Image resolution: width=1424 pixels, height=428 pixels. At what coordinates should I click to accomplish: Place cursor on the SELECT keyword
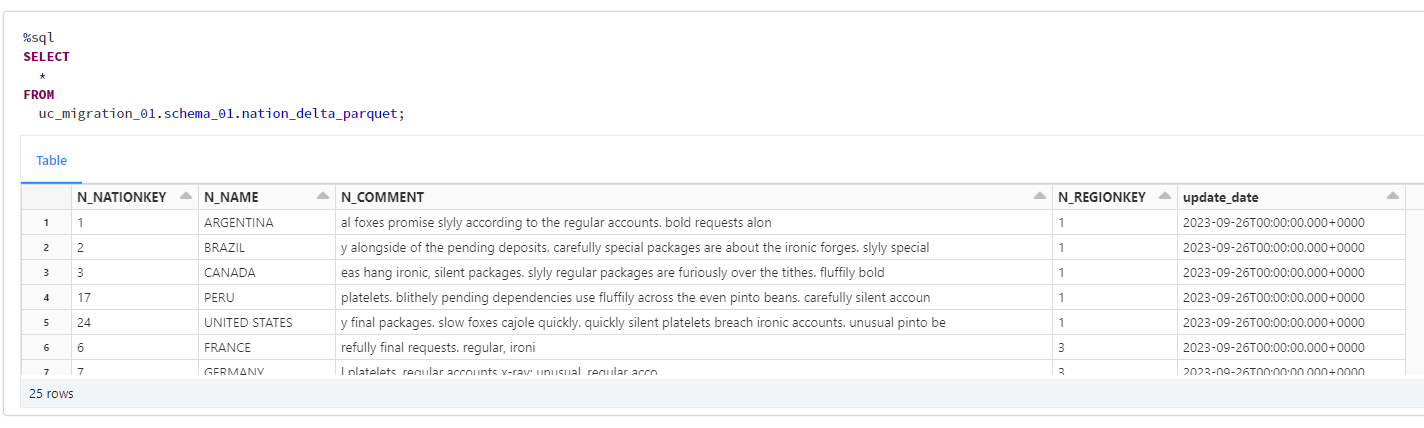click(47, 57)
